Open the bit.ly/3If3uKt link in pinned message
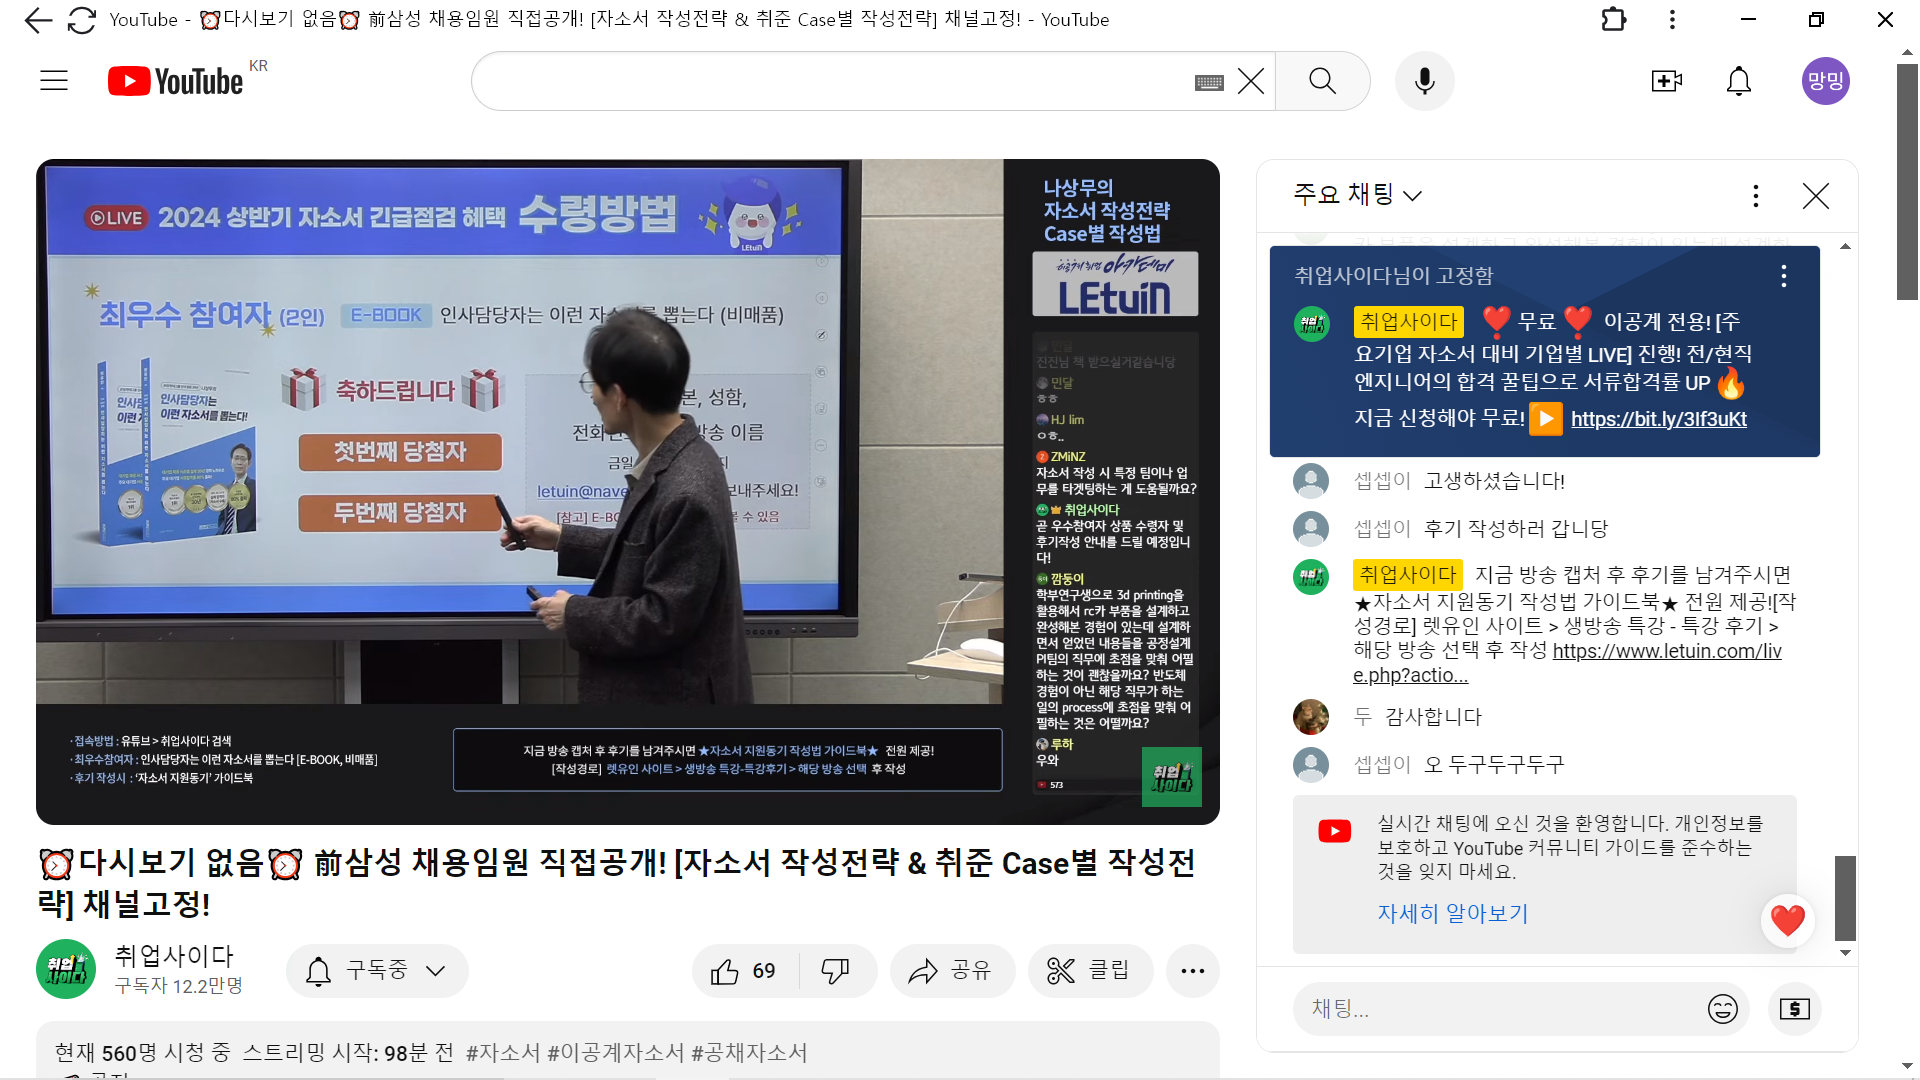This screenshot has width=1920, height=1080. [1658, 419]
